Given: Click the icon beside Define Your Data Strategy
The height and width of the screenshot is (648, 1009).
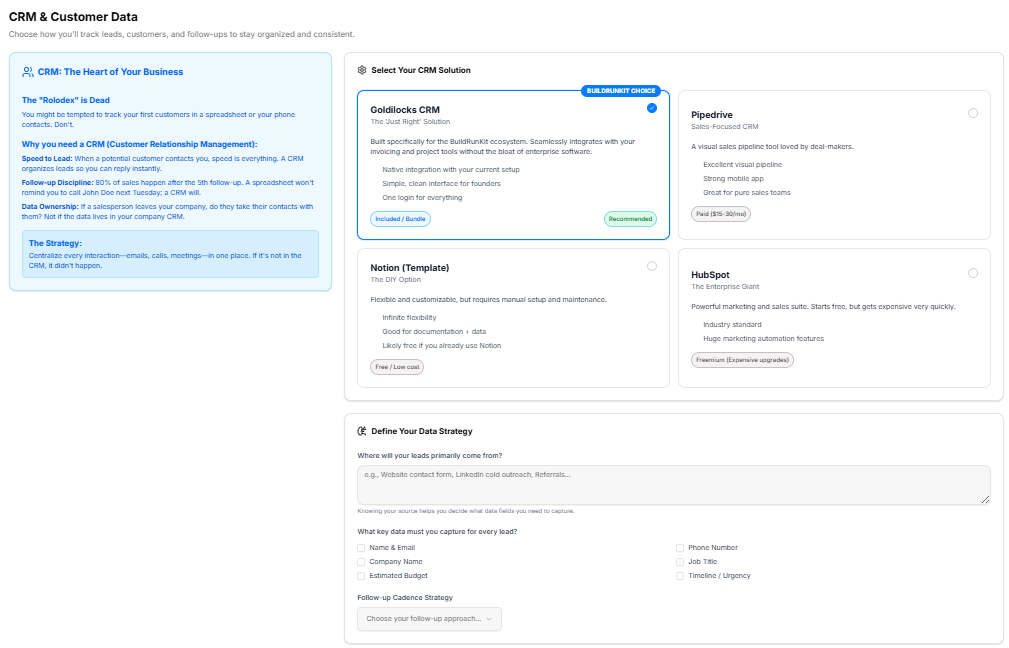Looking at the screenshot, I should tap(362, 431).
